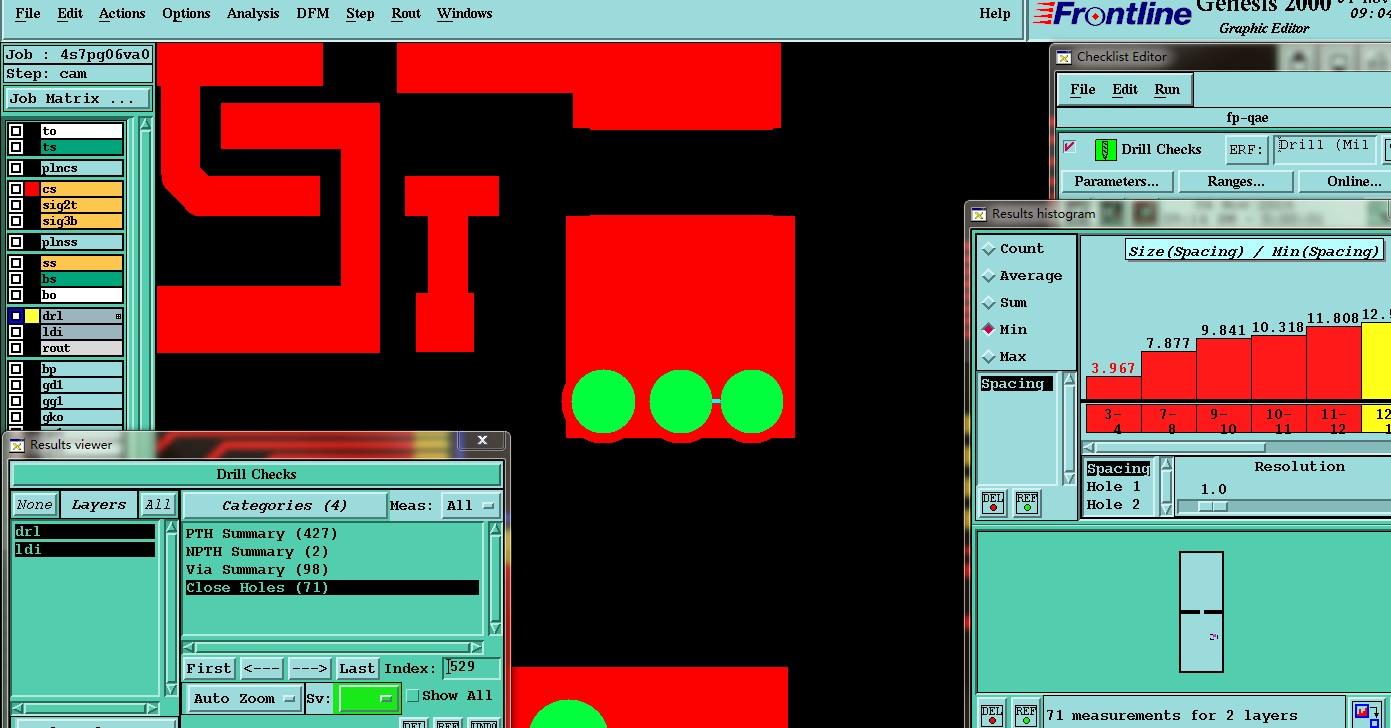The width and height of the screenshot is (1391, 728).
Task: Click the previous result arrow button
Action: (262, 669)
